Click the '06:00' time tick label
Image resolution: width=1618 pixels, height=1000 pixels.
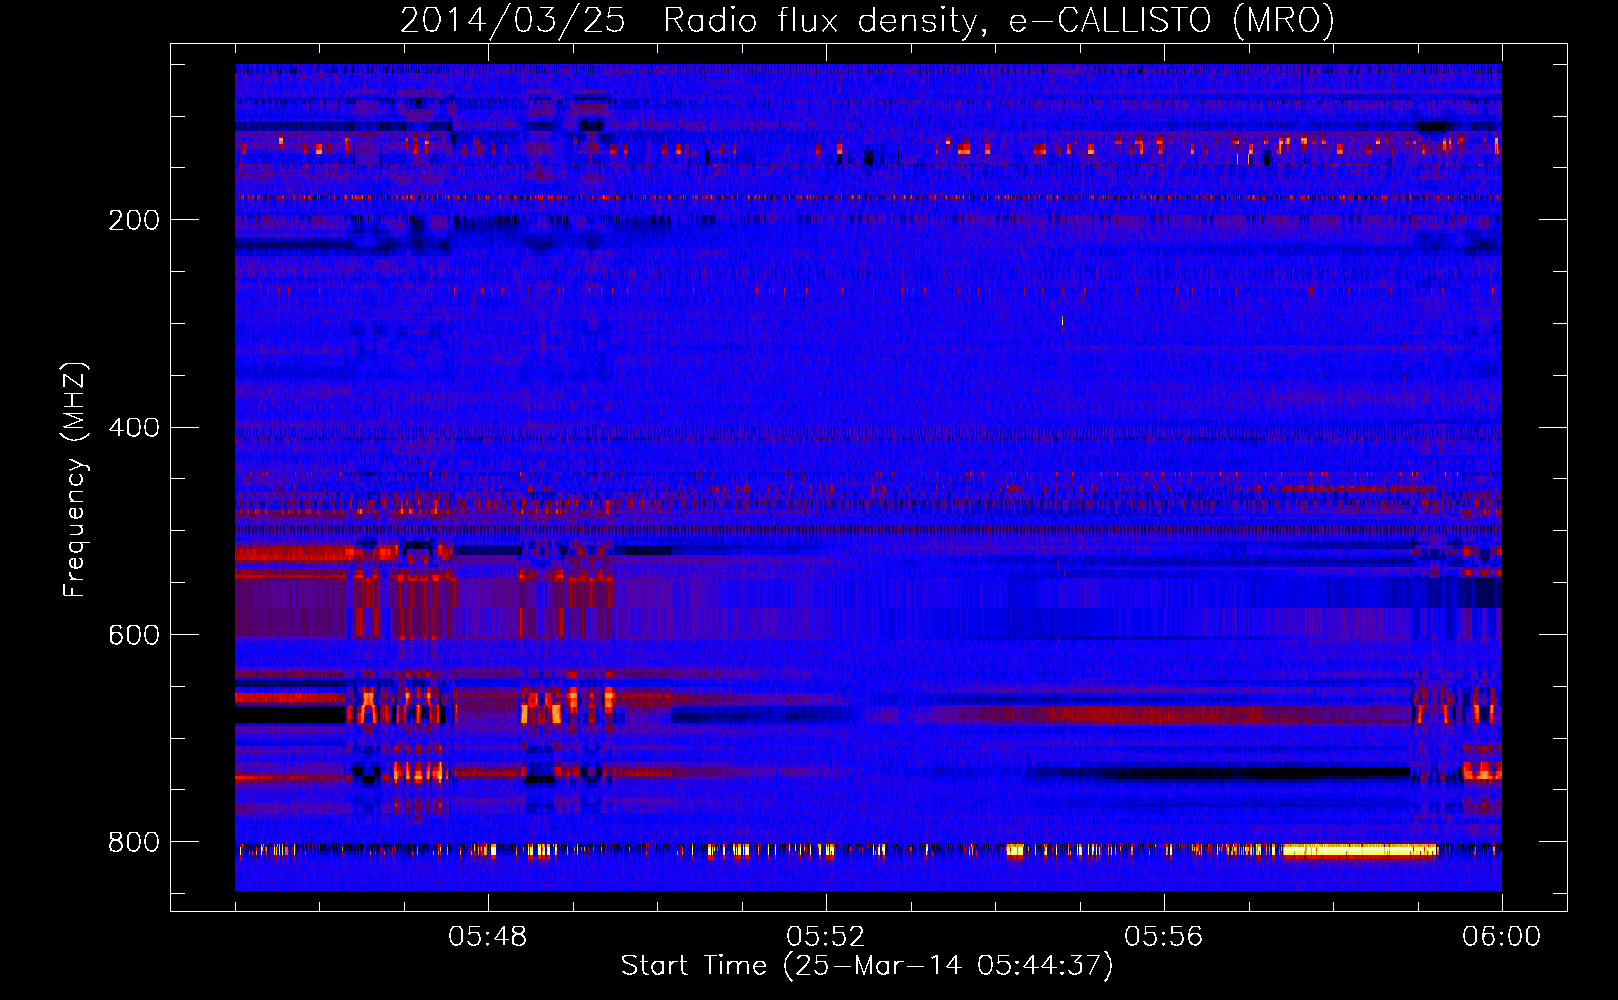pos(1501,937)
